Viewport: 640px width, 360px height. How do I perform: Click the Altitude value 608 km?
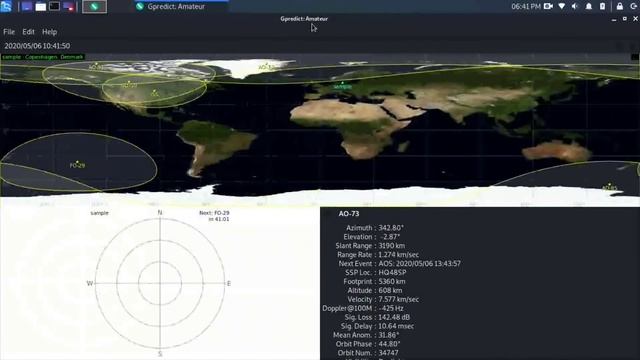click(x=390, y=291)
